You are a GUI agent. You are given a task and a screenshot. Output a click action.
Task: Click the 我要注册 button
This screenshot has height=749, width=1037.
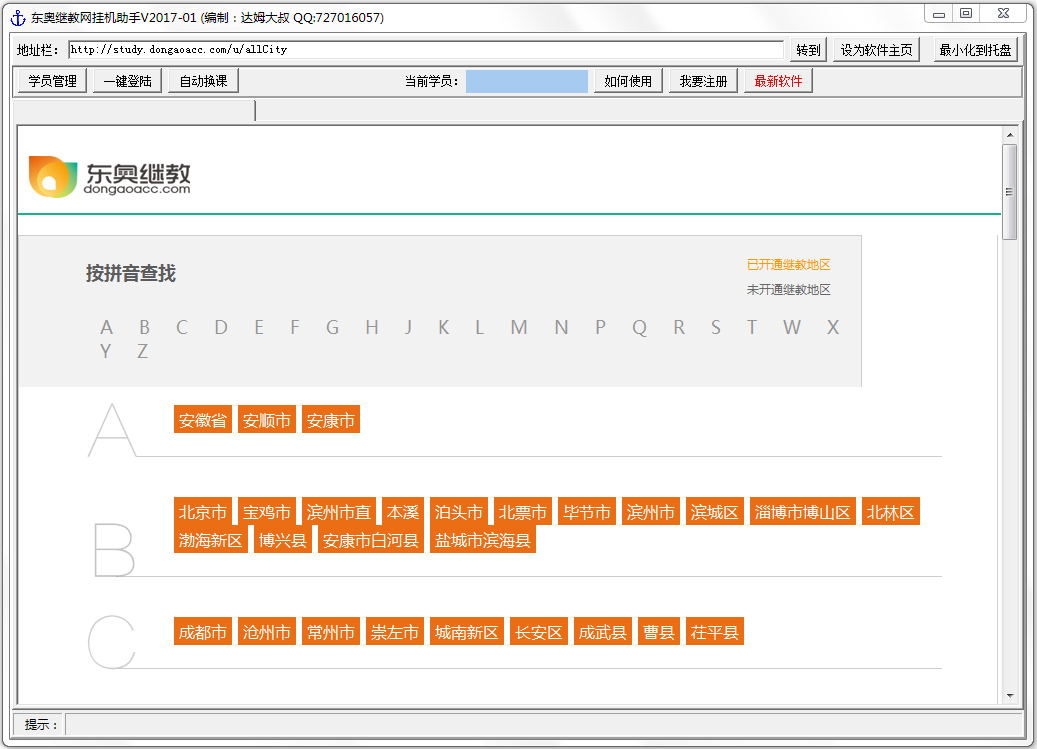pos(703,81)
